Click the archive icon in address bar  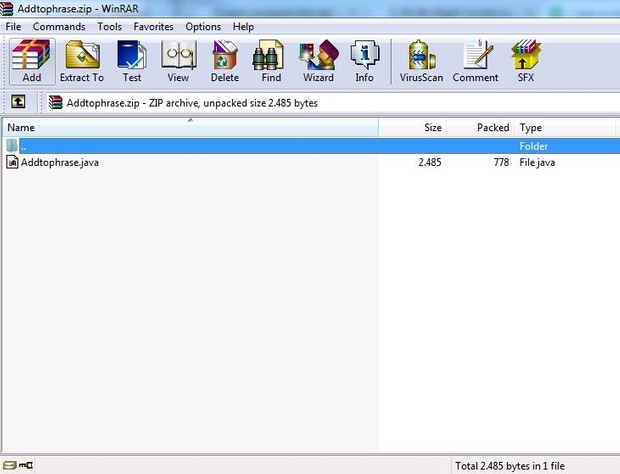point(55,102)
